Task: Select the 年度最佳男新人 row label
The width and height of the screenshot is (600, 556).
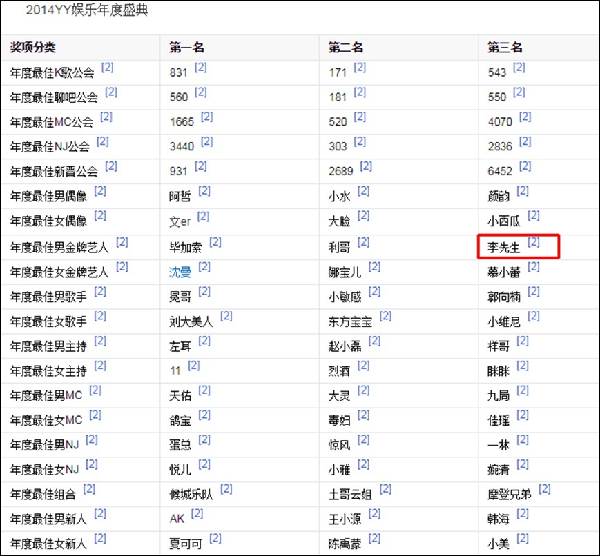Action: (48, 519)
